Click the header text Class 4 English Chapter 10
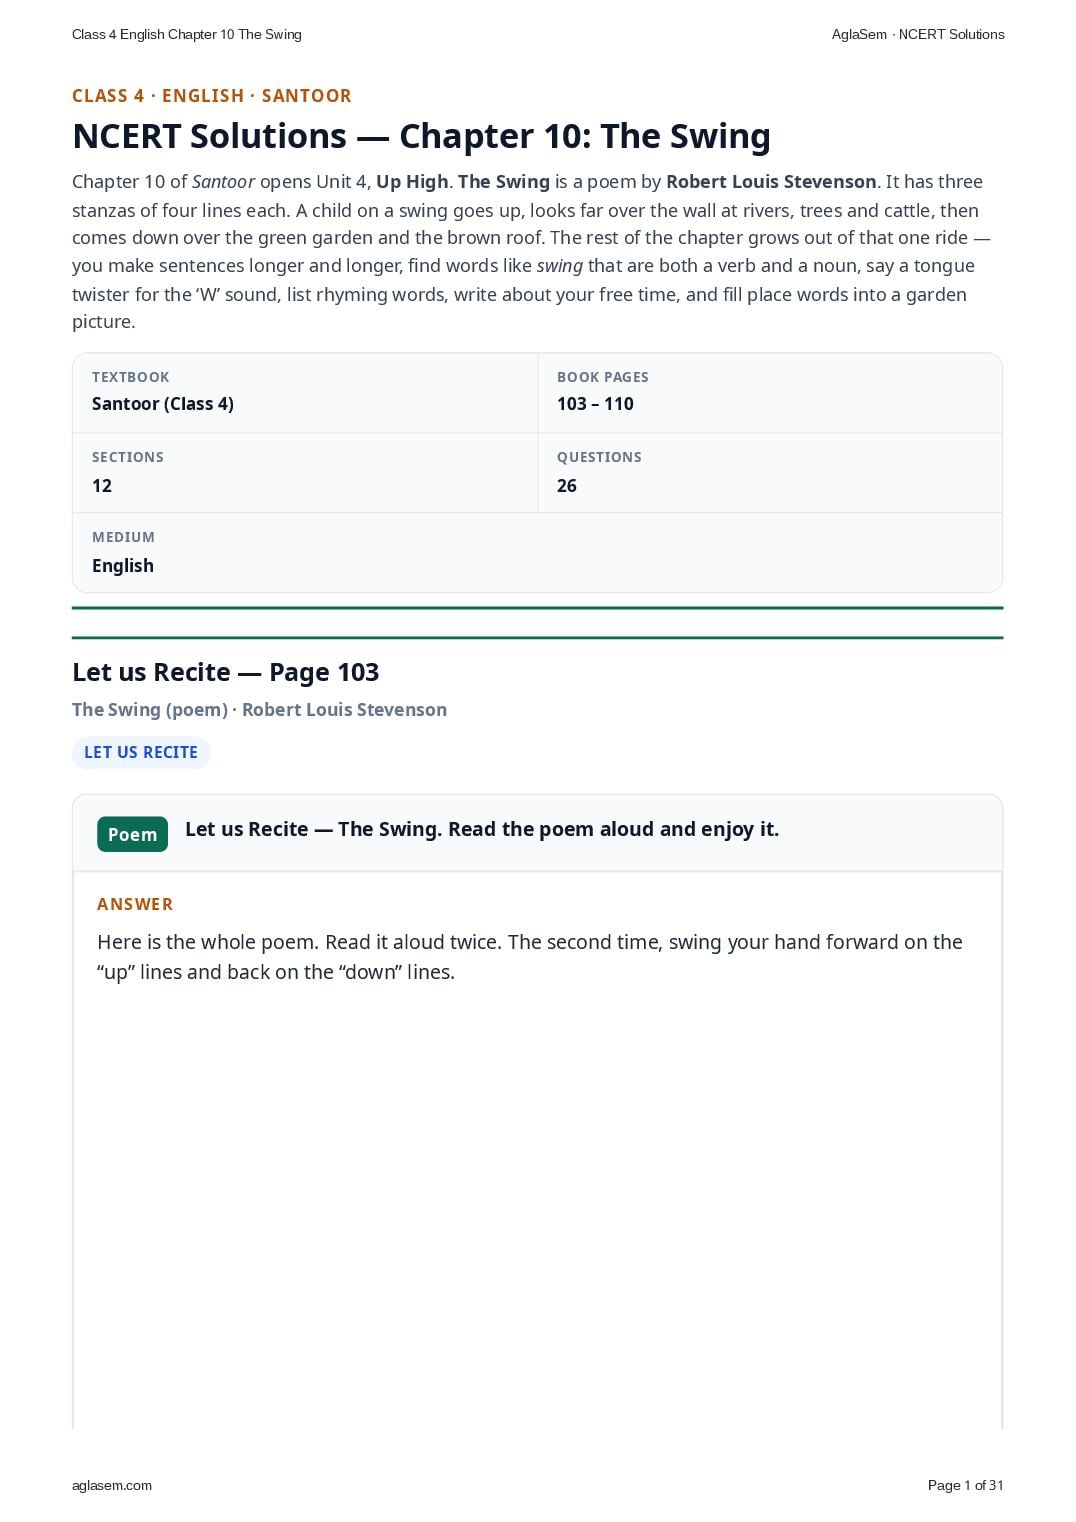The image size is (1076, 1522). 187,34
